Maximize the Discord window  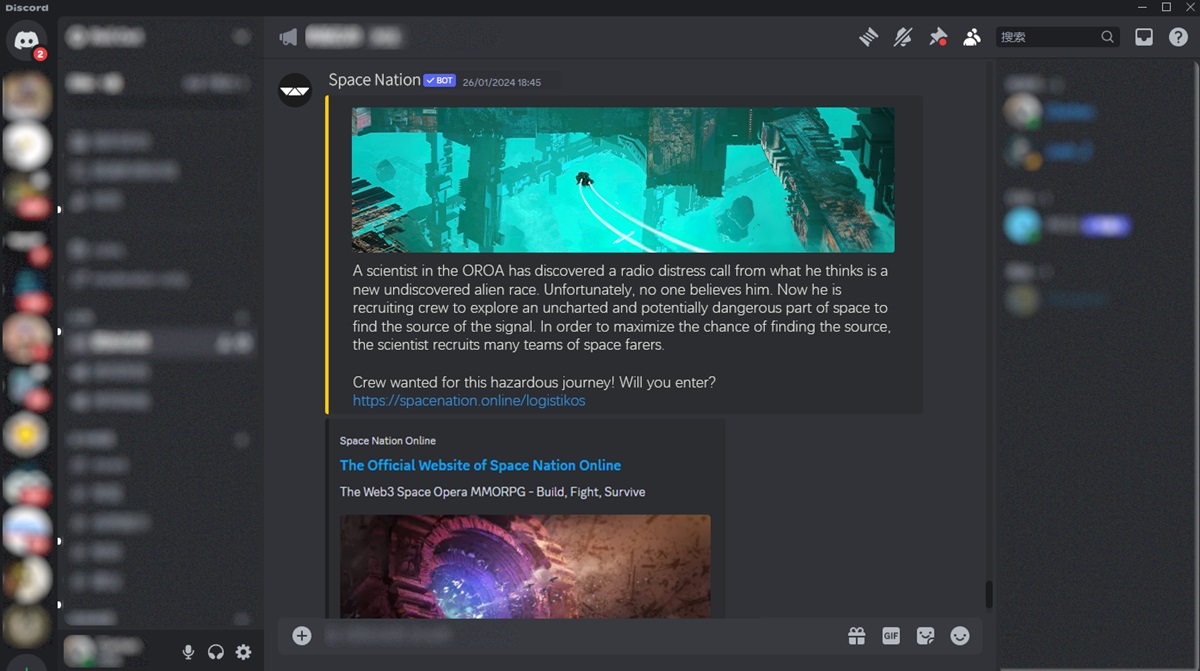[1165, 7]
